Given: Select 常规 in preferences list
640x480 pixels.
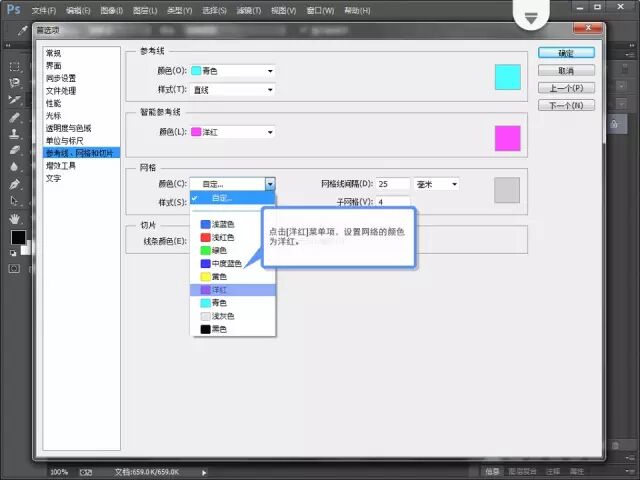Looking at the screenshot, I should click(82, 53).
